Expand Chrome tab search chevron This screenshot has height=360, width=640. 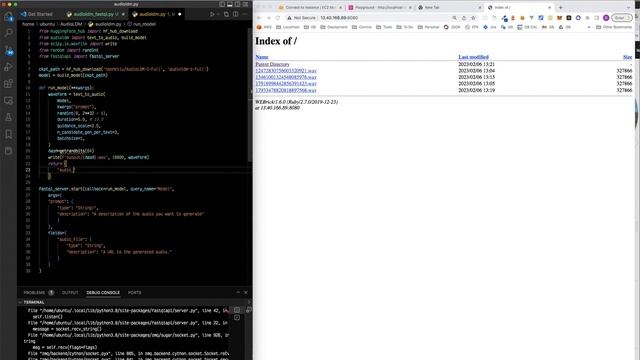628,7
